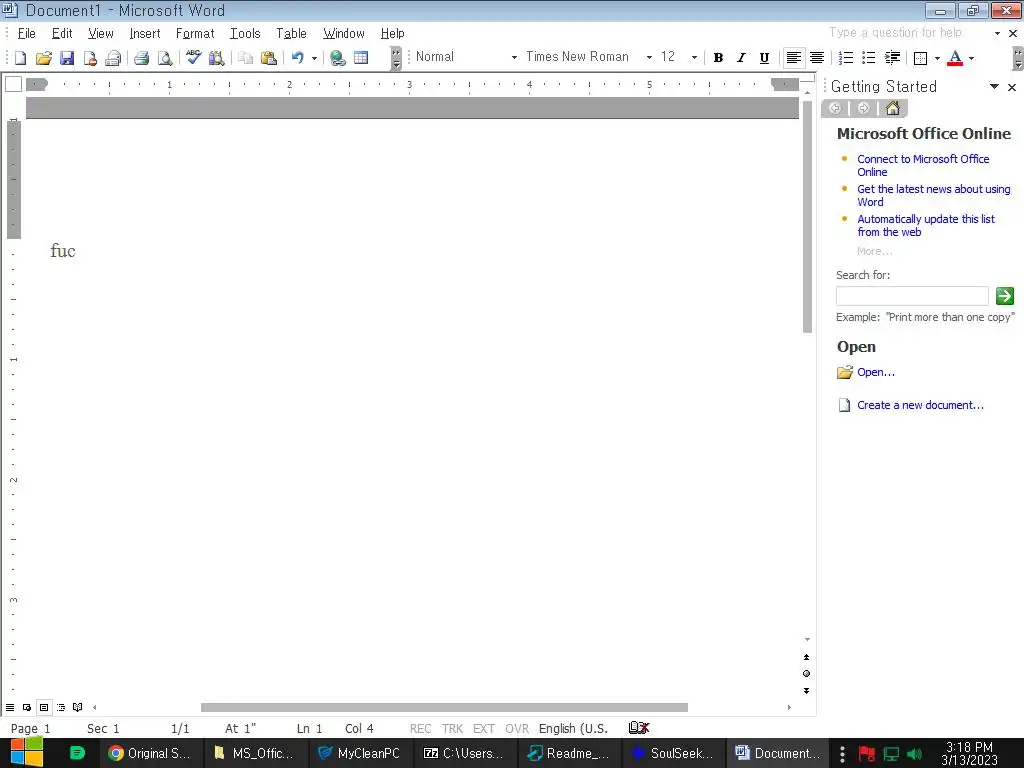Open the Getting Started pane dropdown
The image size is (1024, 768).
tap(994, 86)
